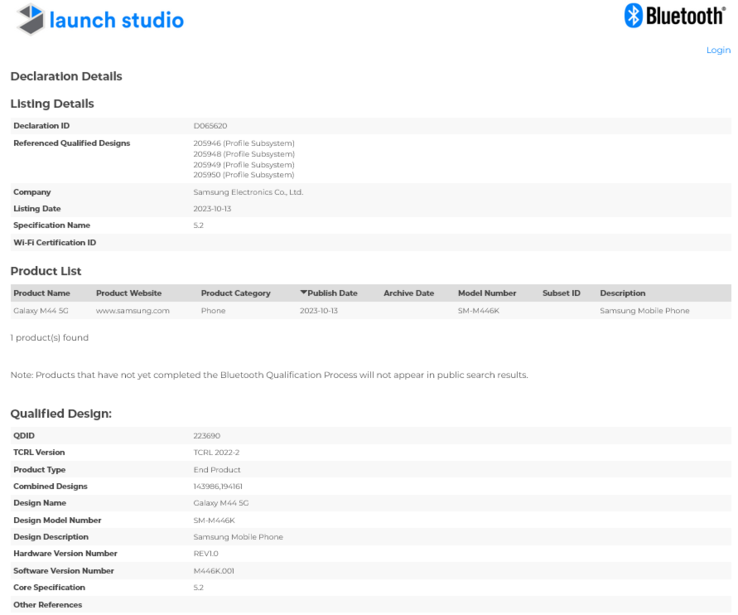
Task: Click the Description column header
Action: pos(622,293)
